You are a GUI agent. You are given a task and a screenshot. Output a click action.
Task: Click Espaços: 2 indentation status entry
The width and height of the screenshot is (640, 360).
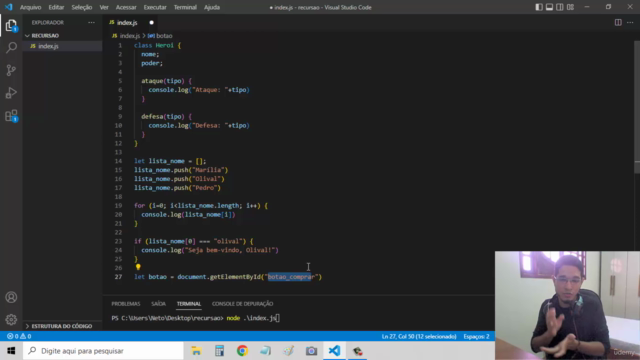click(476, 336)
